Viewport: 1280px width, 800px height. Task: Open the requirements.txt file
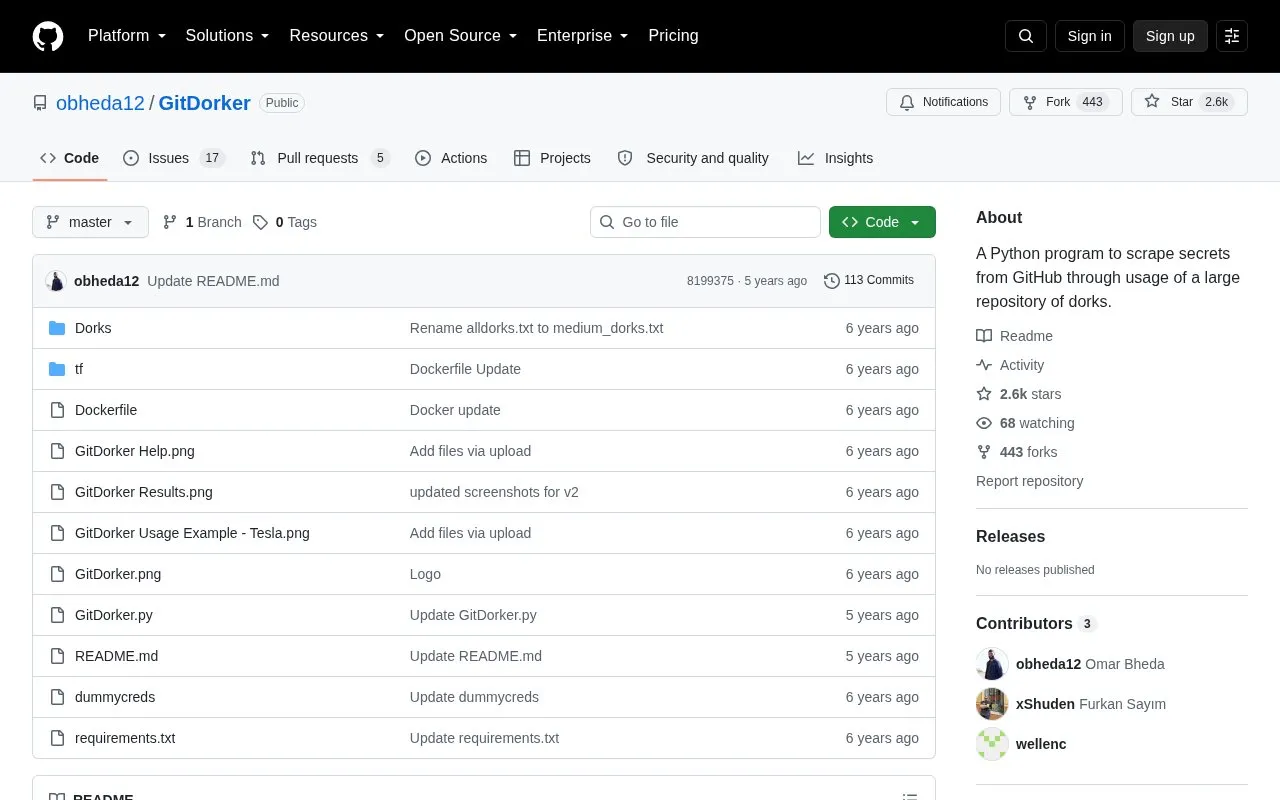pos(125,738)
